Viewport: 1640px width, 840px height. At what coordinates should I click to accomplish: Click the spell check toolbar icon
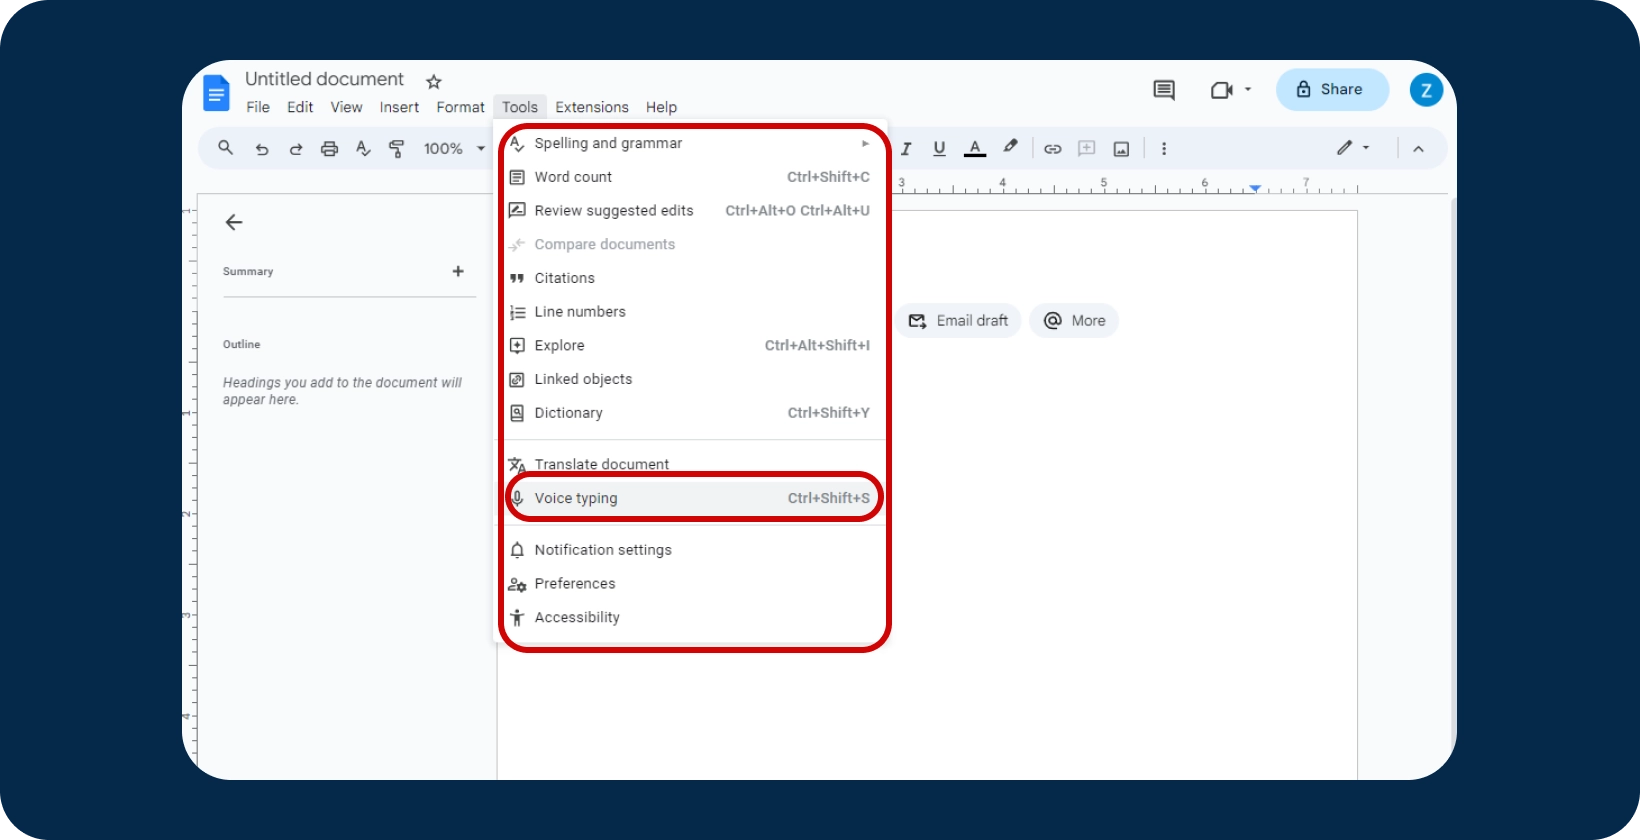coord(363,149)
